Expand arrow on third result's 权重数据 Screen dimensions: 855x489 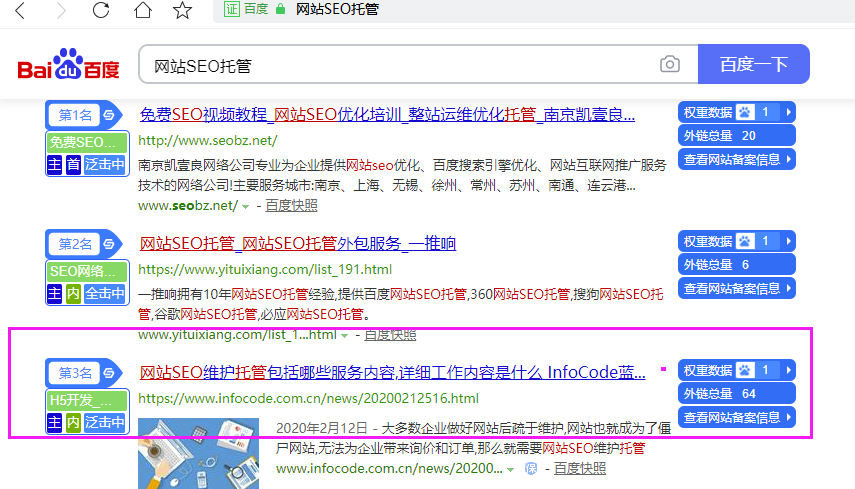tap(788, 370)
